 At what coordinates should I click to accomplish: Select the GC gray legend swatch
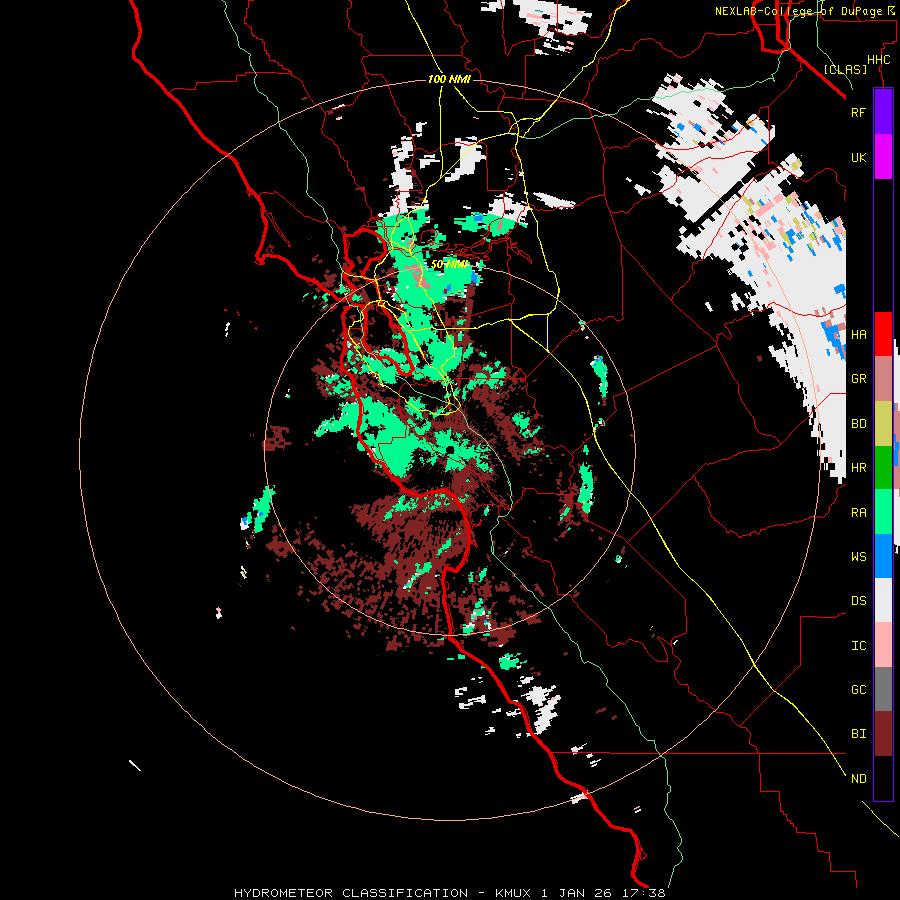(x=883, y=689)
